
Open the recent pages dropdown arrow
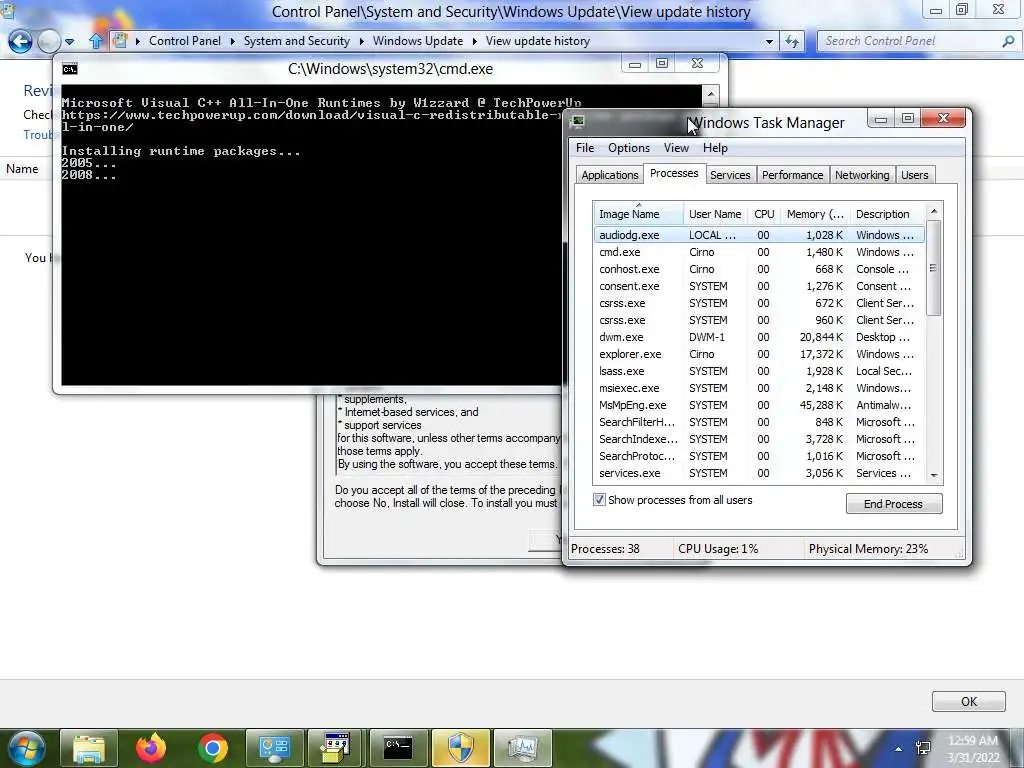coord(69,42)
